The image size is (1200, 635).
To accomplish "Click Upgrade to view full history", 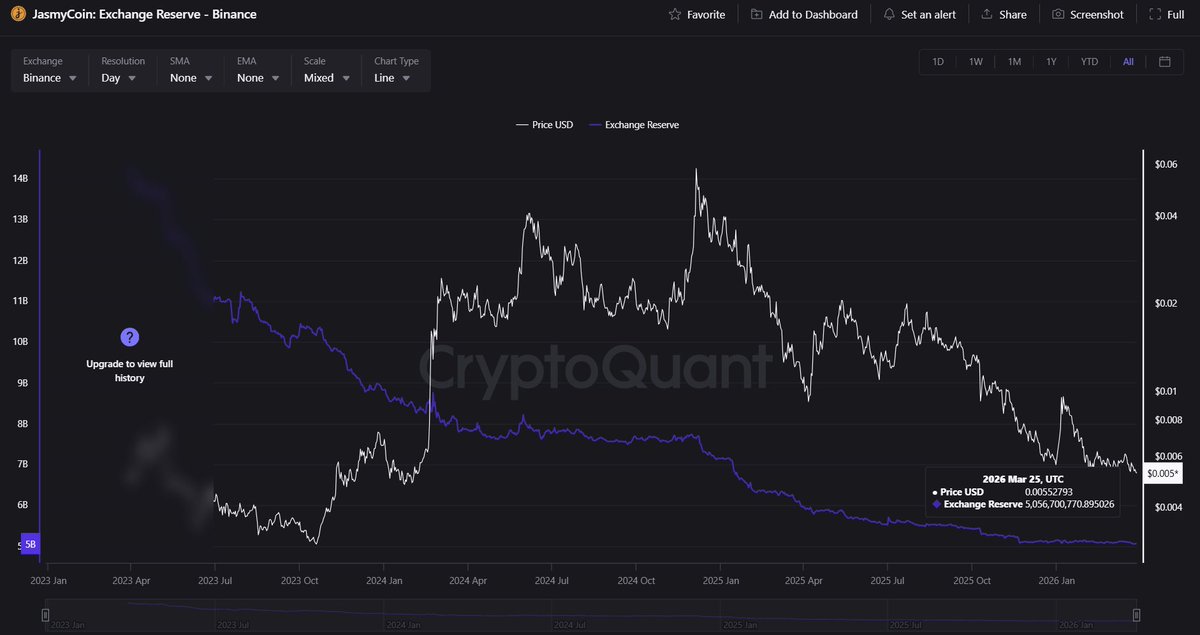I will (129, 371).
